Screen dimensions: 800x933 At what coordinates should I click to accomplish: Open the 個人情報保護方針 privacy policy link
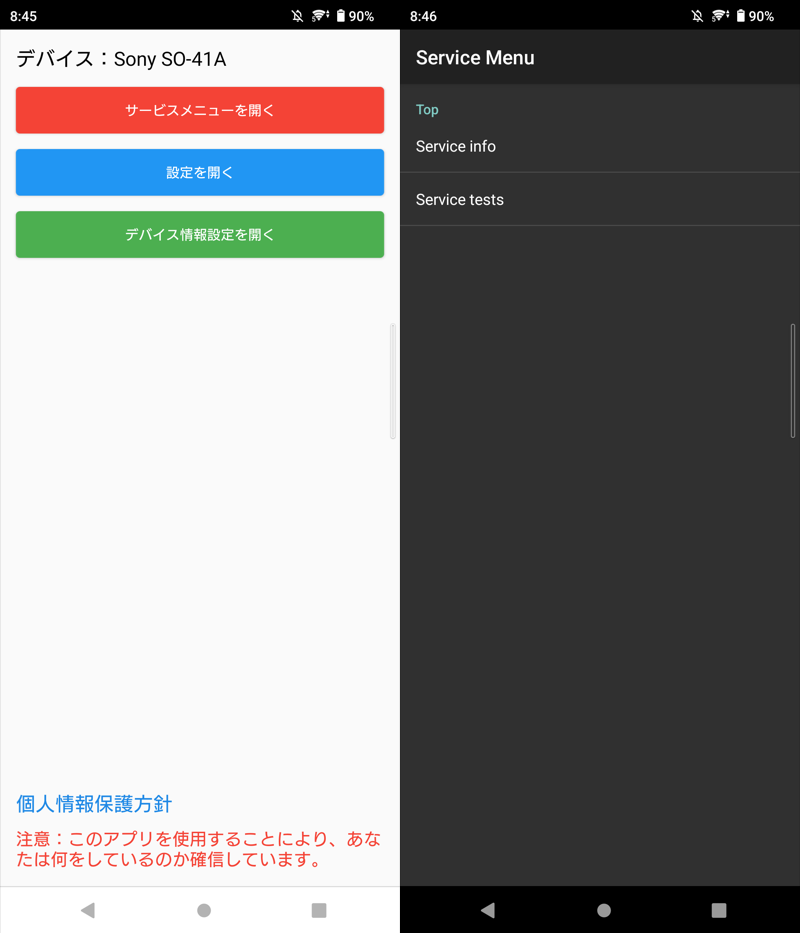click(x=95, y=804)
